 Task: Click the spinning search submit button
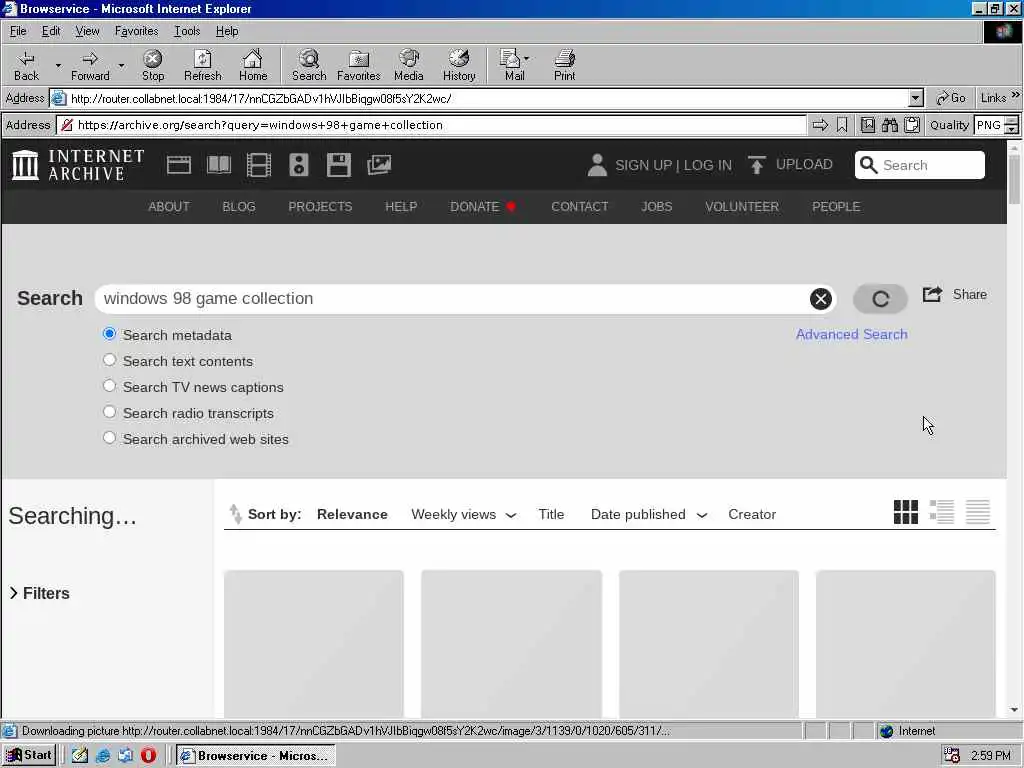click(880, 298)
